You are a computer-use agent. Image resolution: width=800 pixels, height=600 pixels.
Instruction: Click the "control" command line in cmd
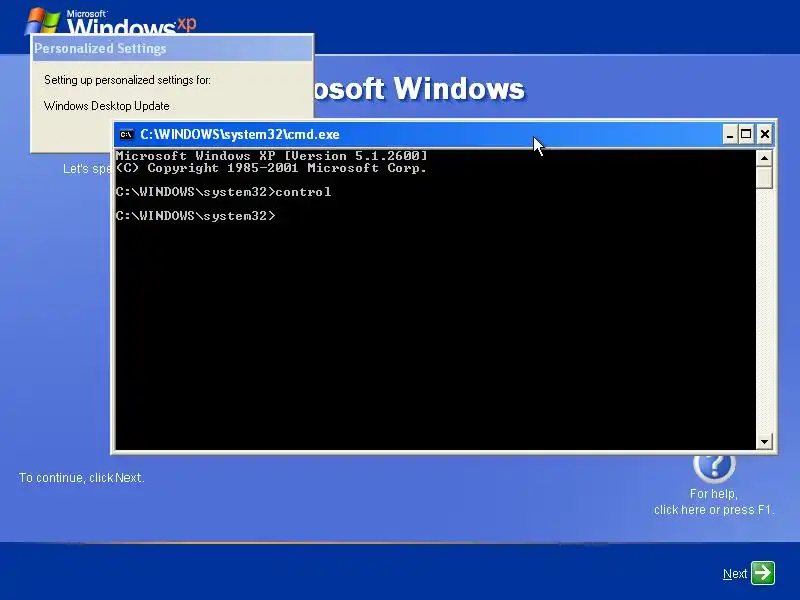pos(223,192)
